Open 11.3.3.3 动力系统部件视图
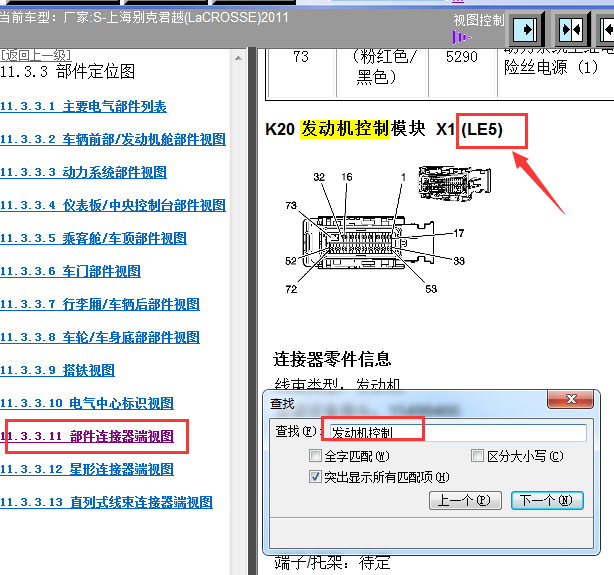The height and width of the screenshot is (575, 614). tap(83, 172)
